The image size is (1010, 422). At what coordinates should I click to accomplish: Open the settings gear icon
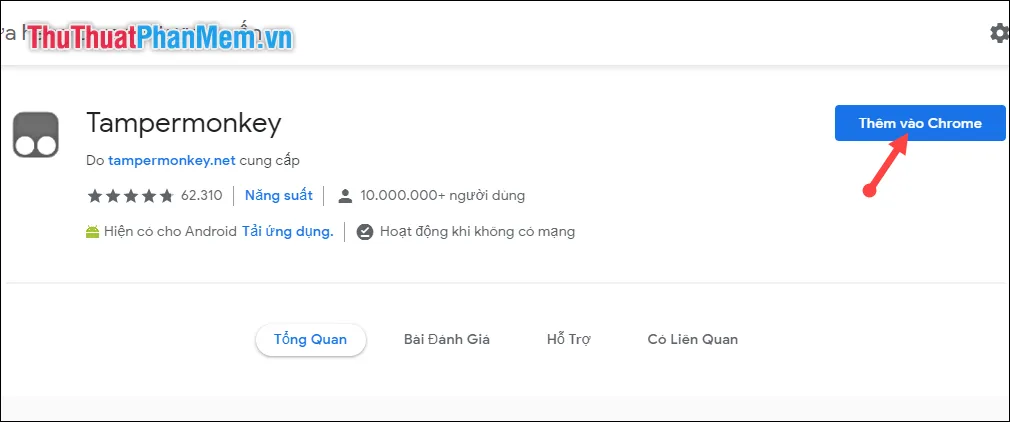[x=1000, y=33]
